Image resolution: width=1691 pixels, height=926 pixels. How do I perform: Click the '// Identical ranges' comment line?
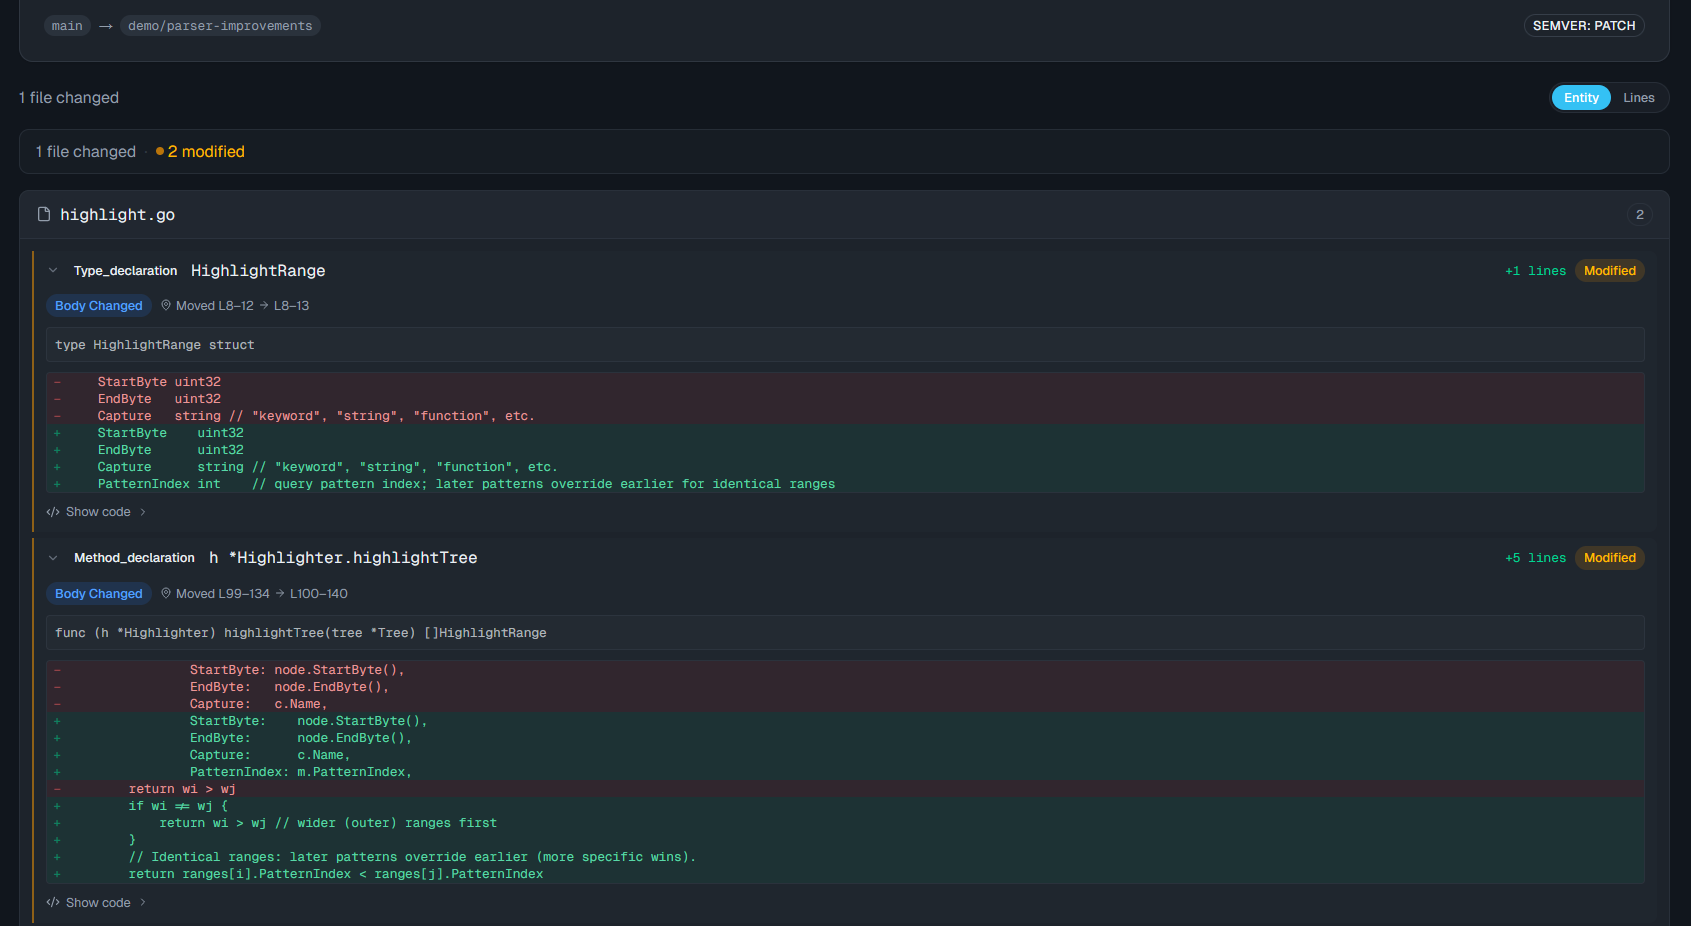[x=845, y=857]
